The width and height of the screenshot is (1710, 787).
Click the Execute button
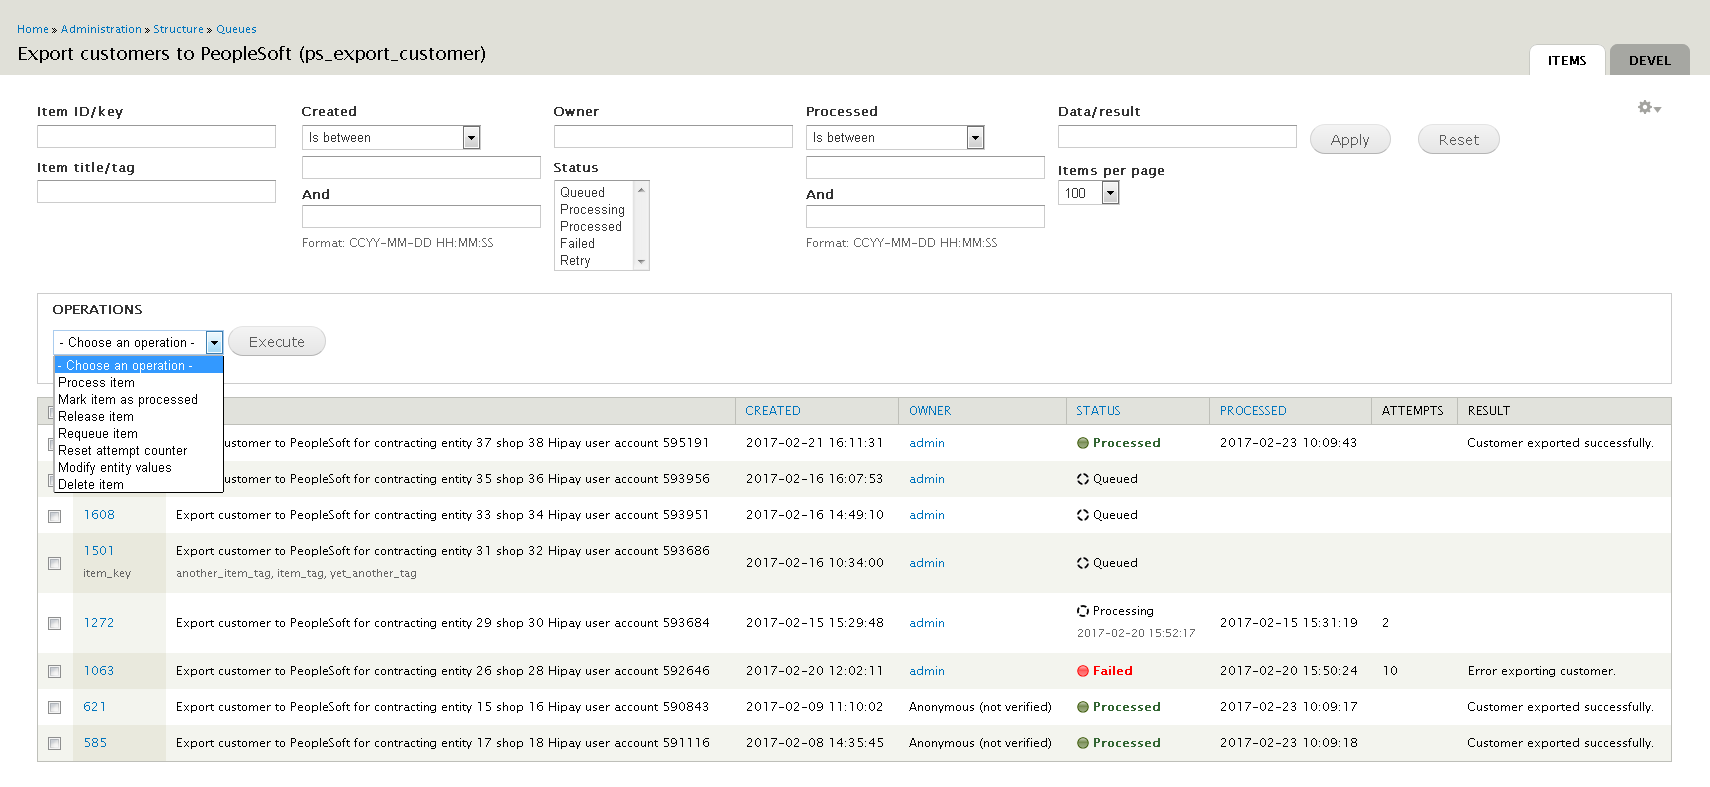277,342
